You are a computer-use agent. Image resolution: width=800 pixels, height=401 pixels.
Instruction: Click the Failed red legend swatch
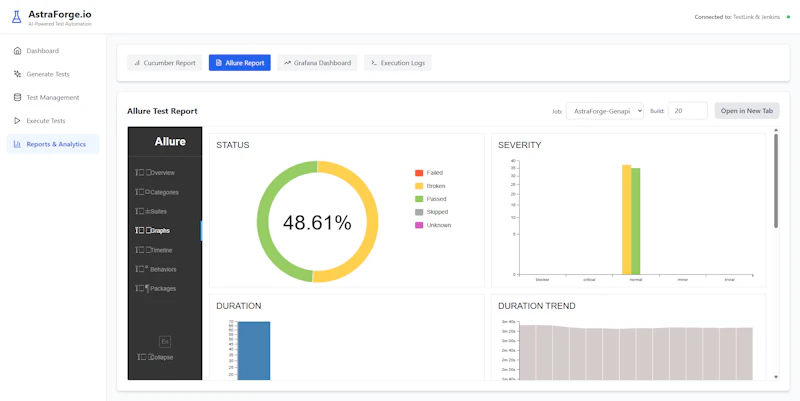419,173
